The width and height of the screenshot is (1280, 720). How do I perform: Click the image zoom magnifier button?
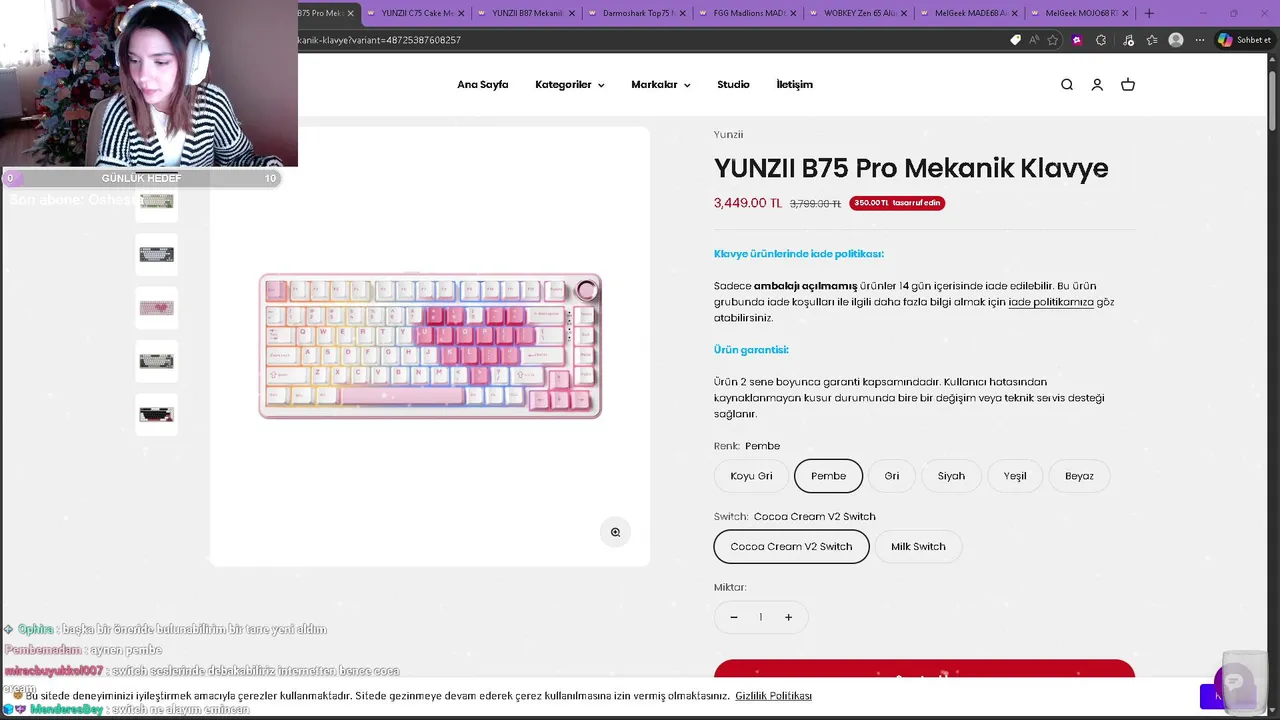tap(615, 532)
